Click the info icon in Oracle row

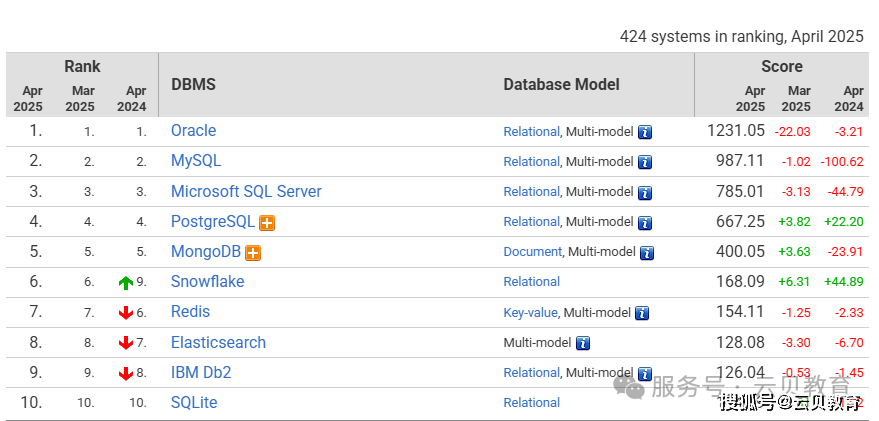(x=645, y=132)
